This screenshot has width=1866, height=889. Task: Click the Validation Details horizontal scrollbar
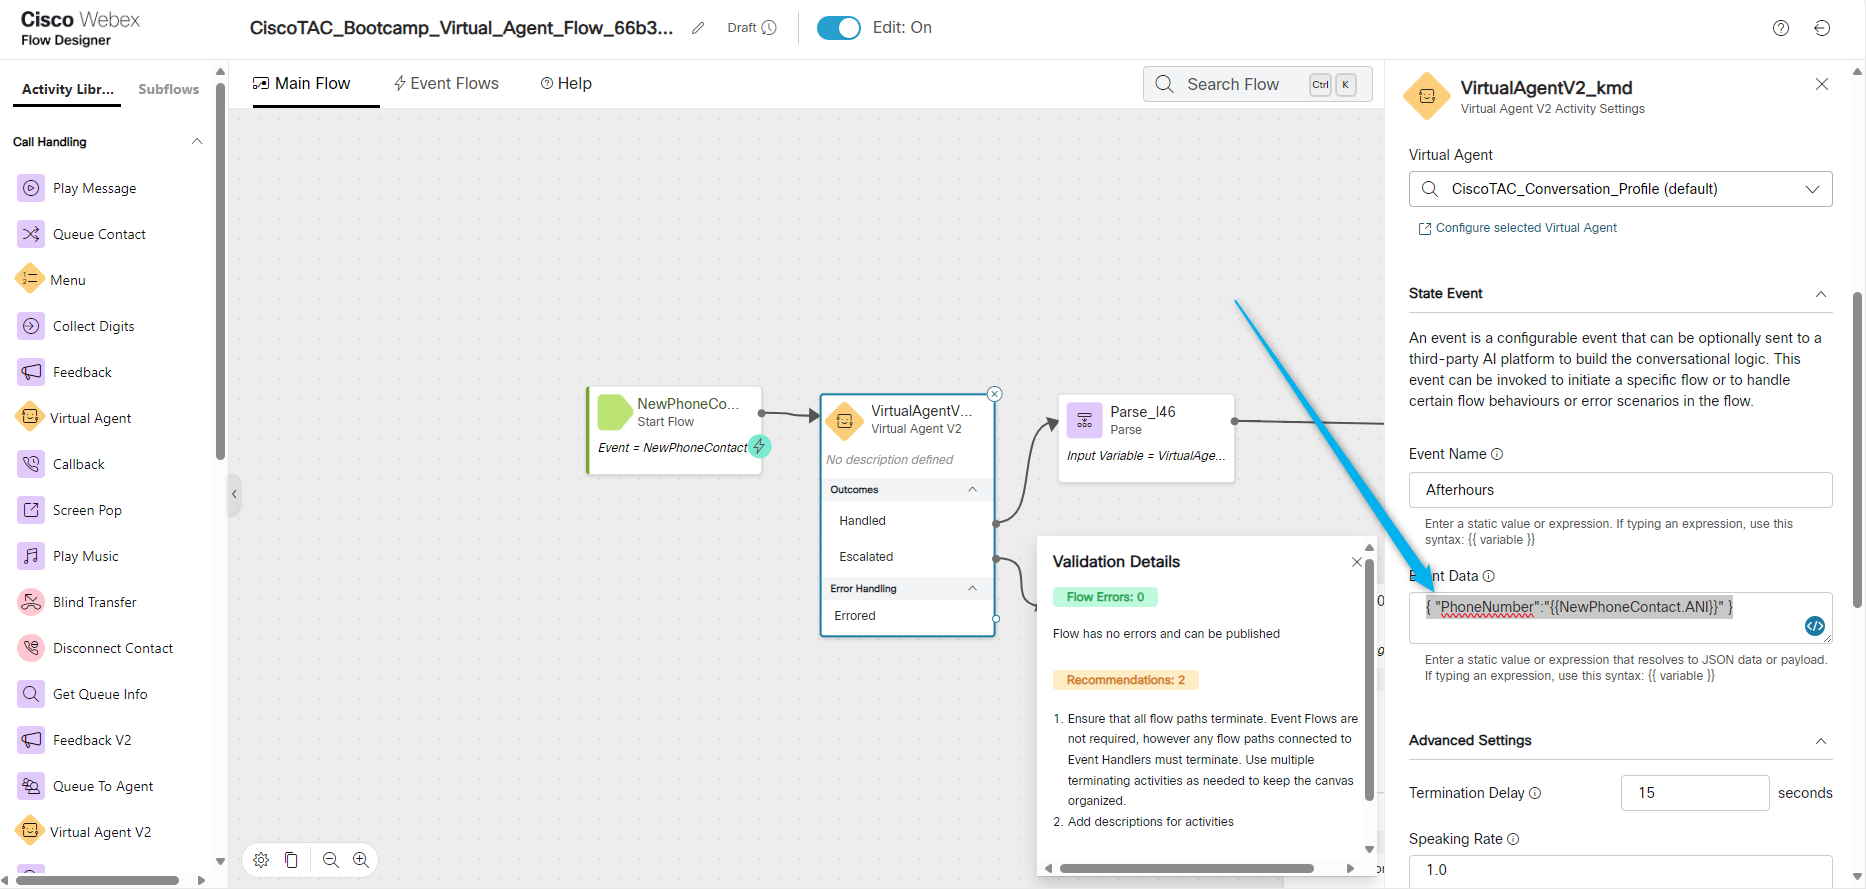(1186, 868)
